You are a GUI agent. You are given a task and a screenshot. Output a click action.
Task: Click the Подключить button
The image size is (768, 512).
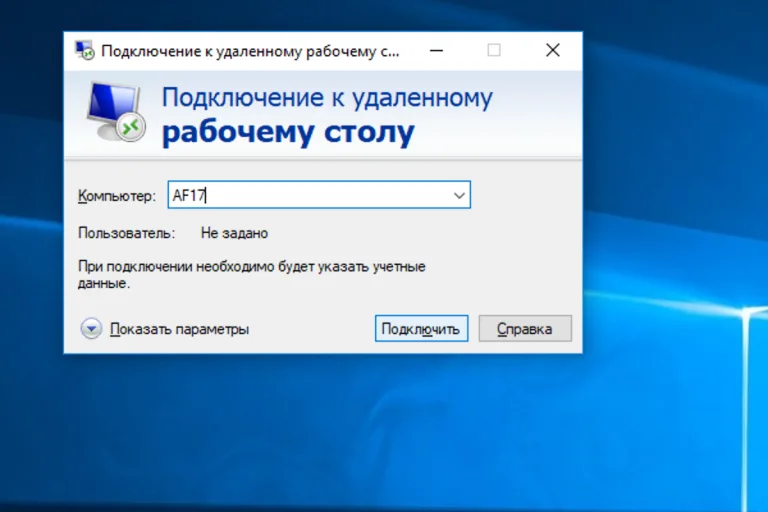tap(421, 328)
